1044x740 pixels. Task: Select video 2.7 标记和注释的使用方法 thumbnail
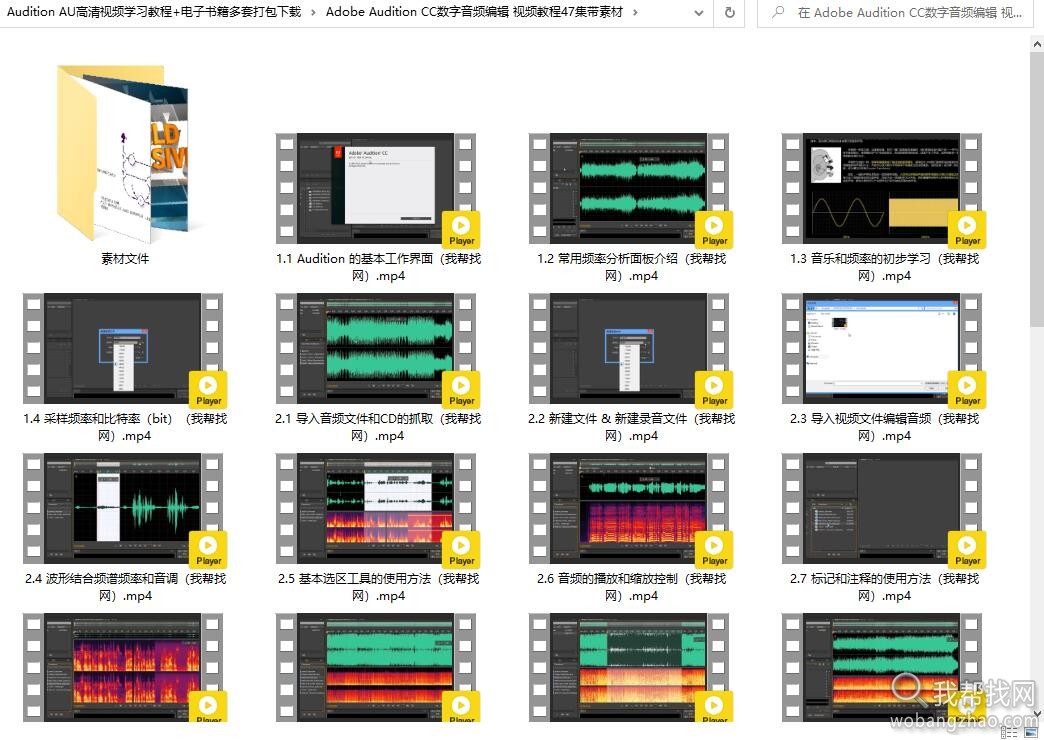[x=882, y=508]
